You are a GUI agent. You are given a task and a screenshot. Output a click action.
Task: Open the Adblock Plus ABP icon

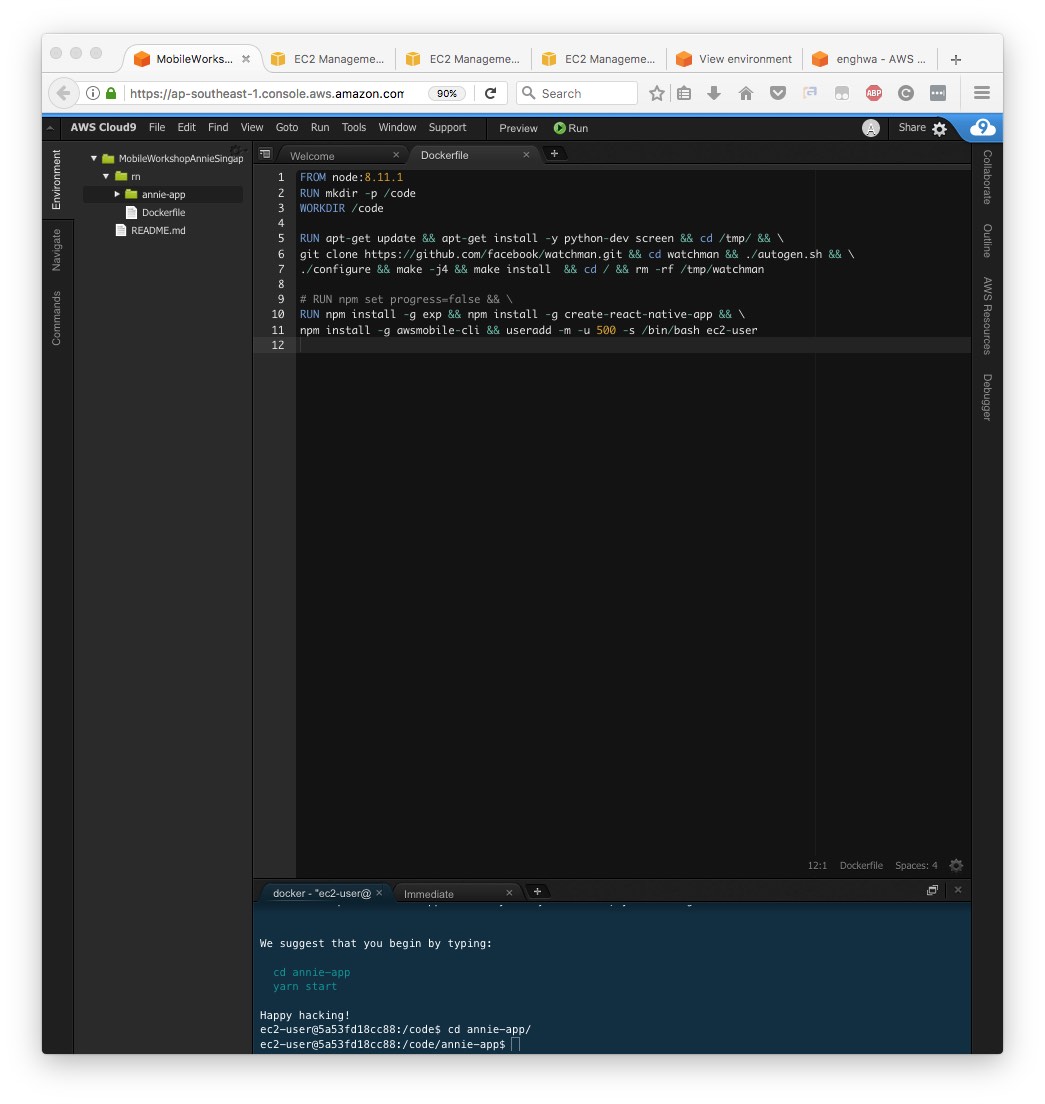point(874,93)
